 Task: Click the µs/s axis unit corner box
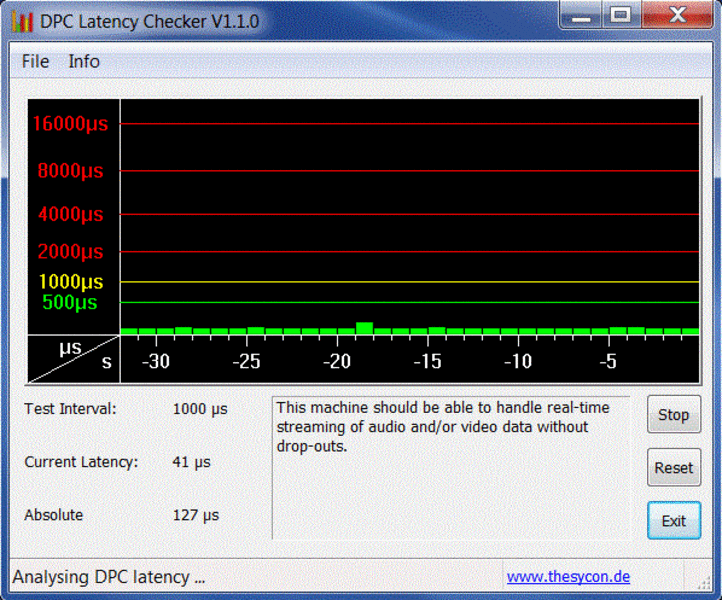pos(74,359)
